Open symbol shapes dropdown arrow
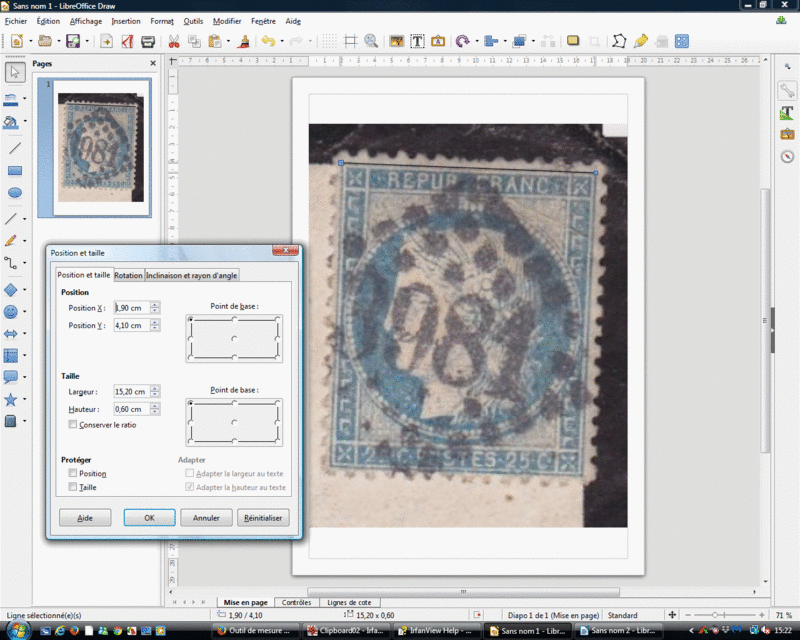Screen dimensions: 800x640 (24, 311)
